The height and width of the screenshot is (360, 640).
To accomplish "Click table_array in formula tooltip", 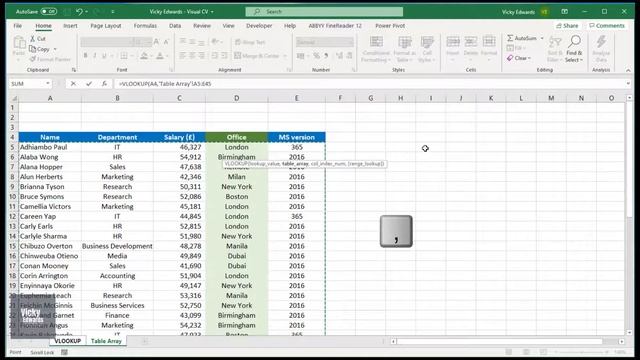I will (295, 164).
